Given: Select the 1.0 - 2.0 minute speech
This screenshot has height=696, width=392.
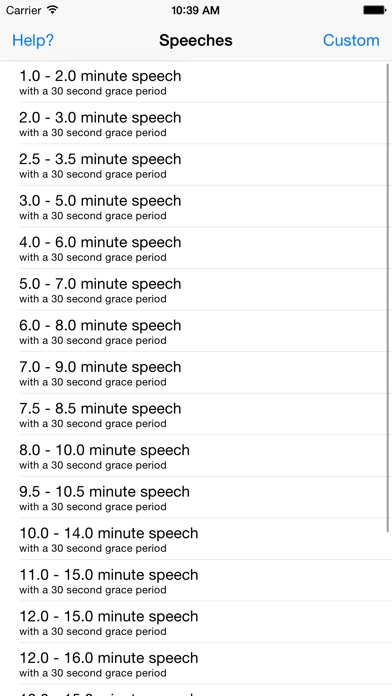Looking at the screenshot, I should point(196,82).
